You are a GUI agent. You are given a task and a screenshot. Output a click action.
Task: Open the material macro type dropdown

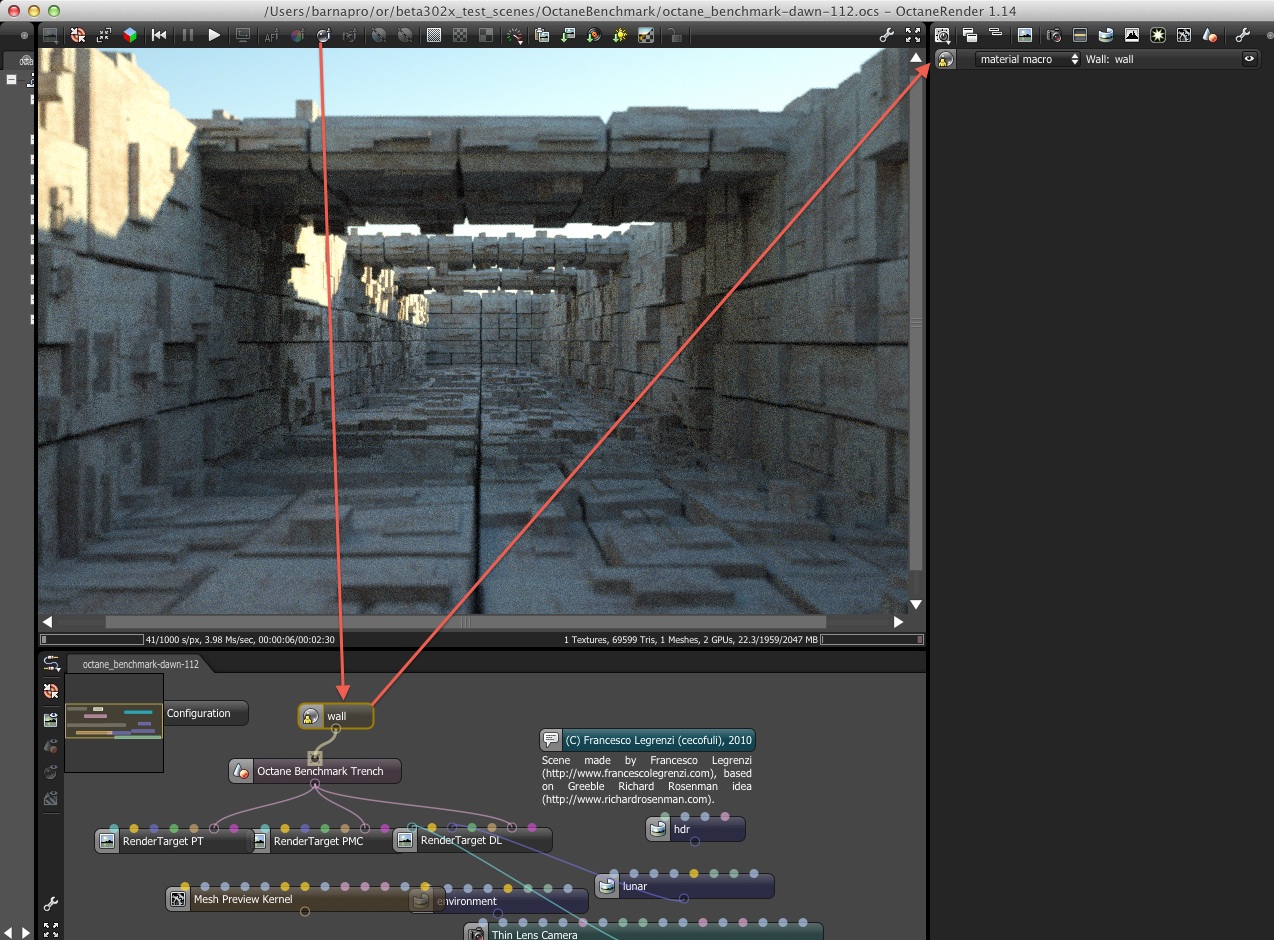click(1027, 59)
